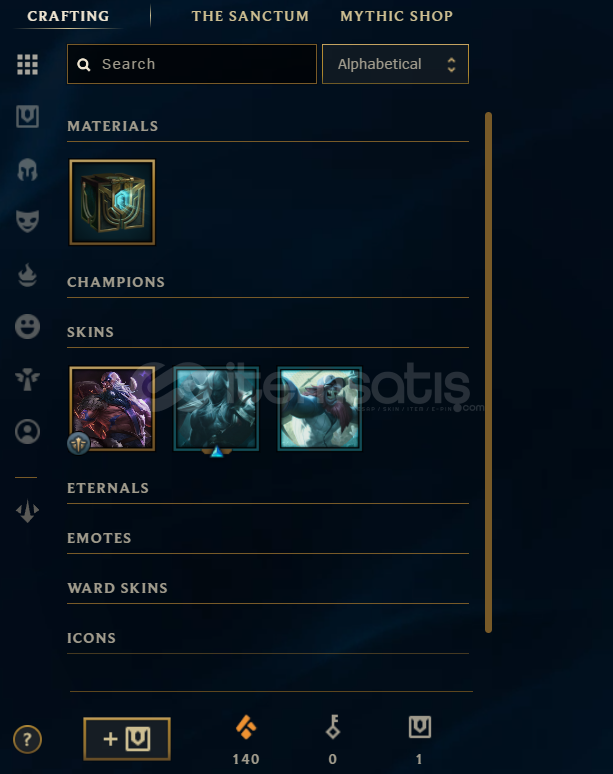Switch to The Sanctum tab
613x774 pixels.
[x=250, y=16]
